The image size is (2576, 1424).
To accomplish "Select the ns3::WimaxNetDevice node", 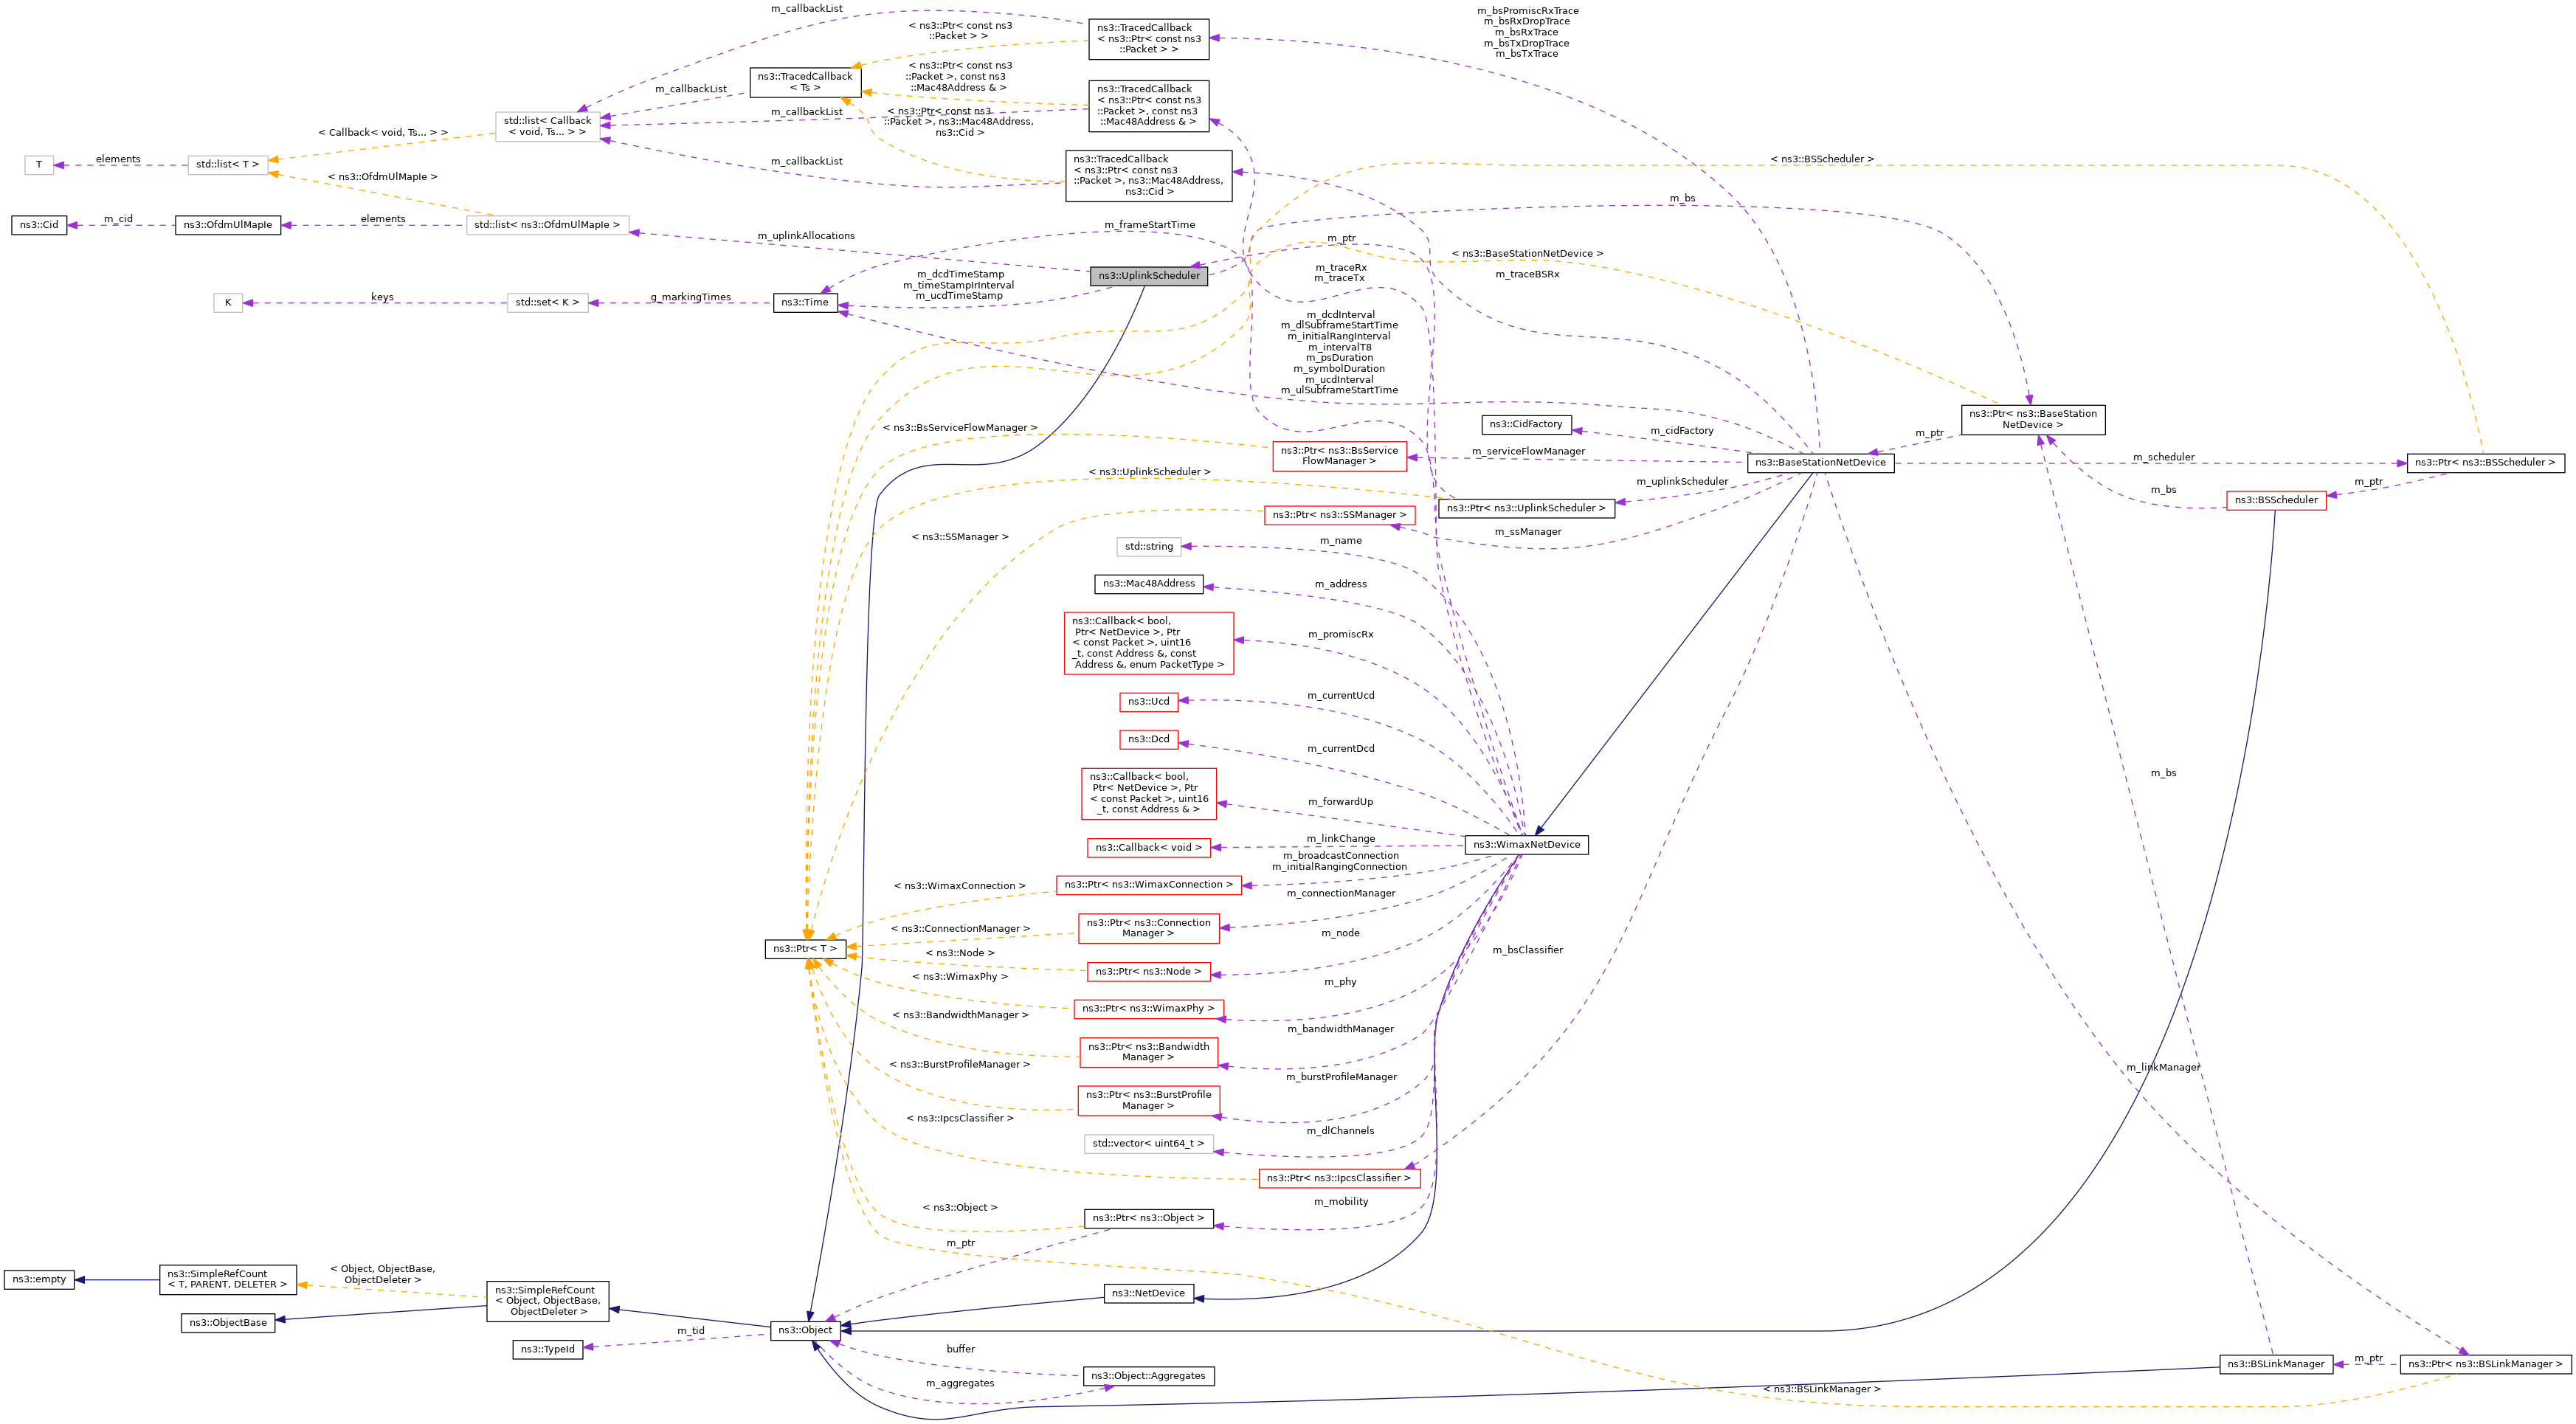I will point(1526,845).
